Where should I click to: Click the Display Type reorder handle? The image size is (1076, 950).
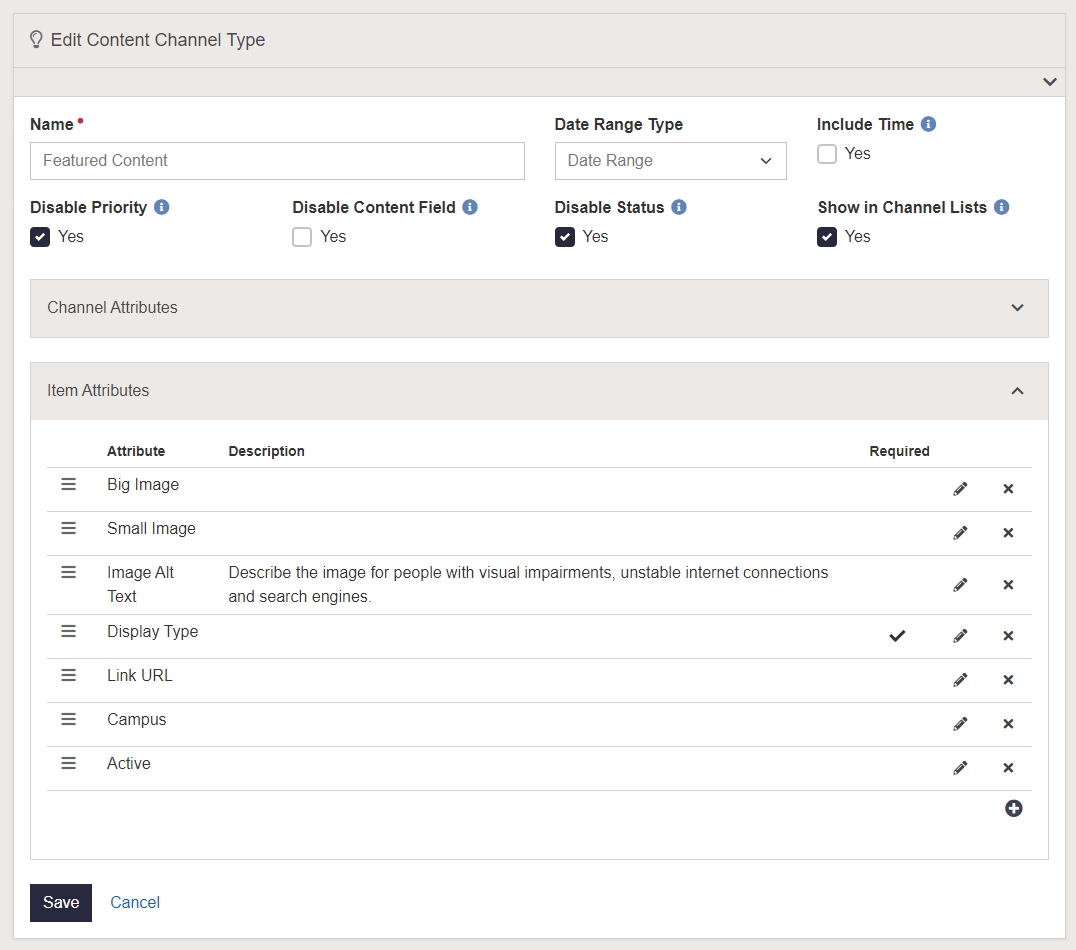69,631
